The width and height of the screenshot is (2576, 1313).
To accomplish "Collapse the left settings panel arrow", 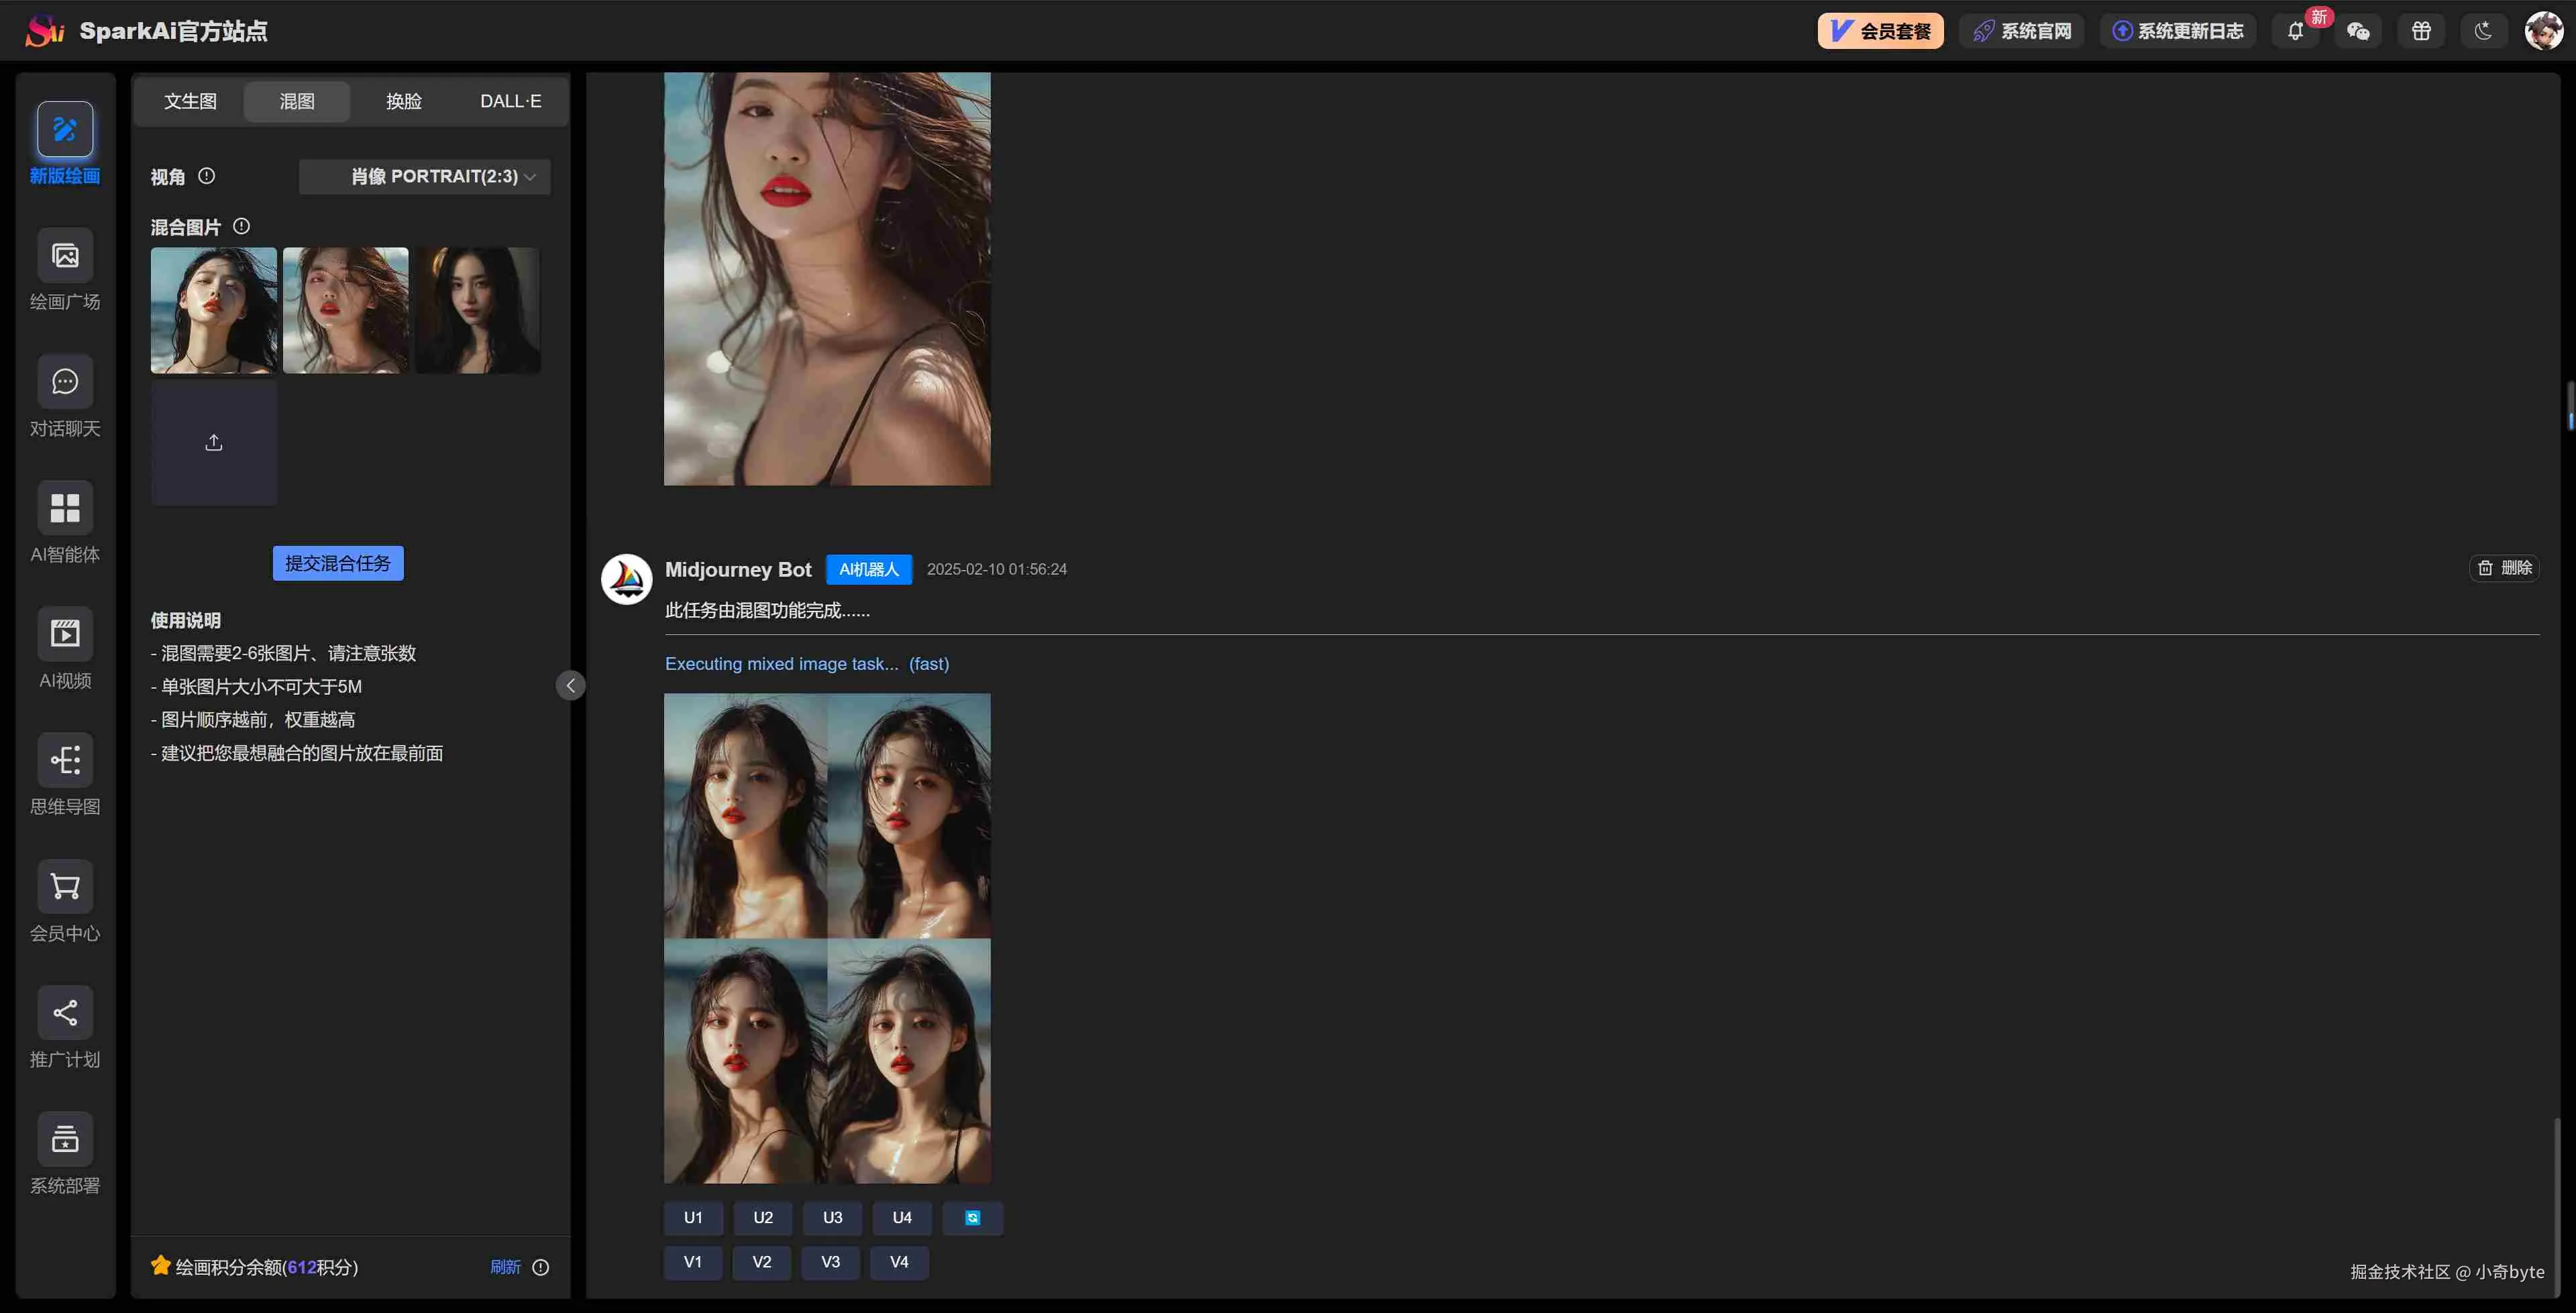I will [x=570, y=685].
